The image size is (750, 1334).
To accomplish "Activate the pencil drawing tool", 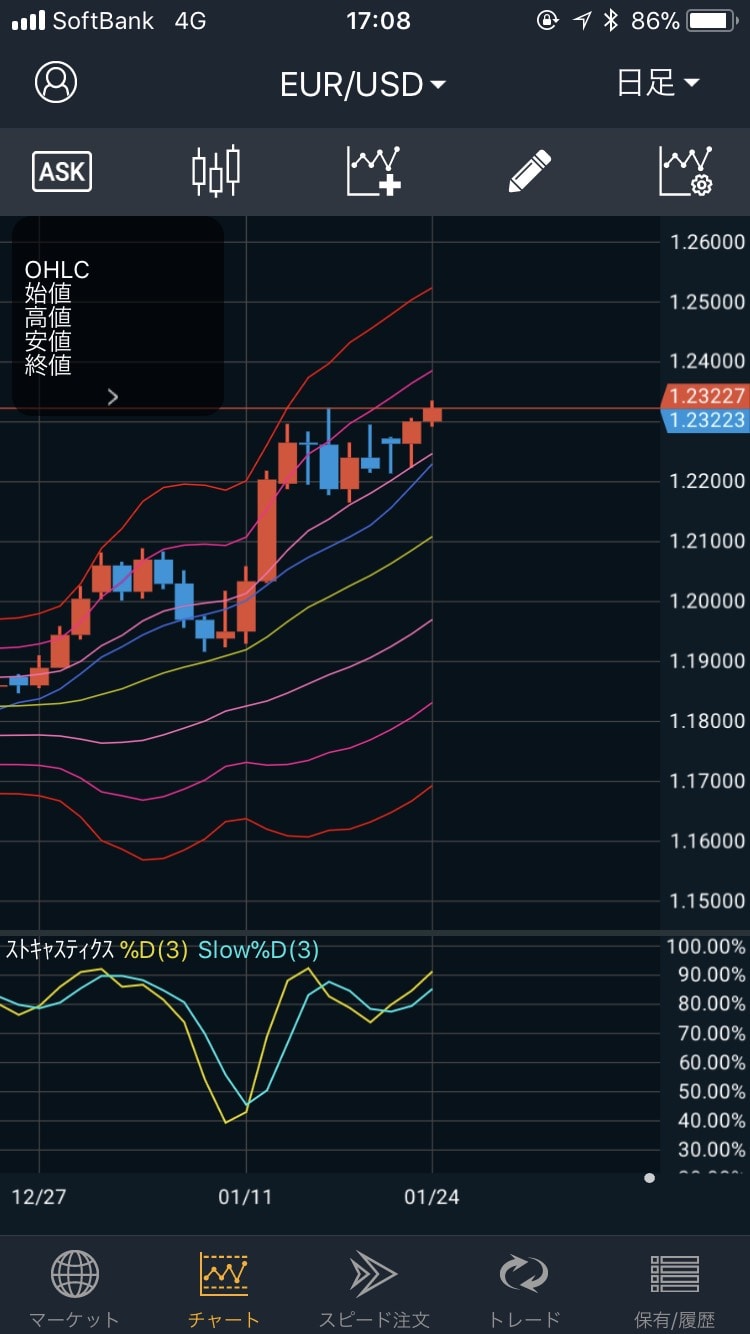I will (530, 171).
